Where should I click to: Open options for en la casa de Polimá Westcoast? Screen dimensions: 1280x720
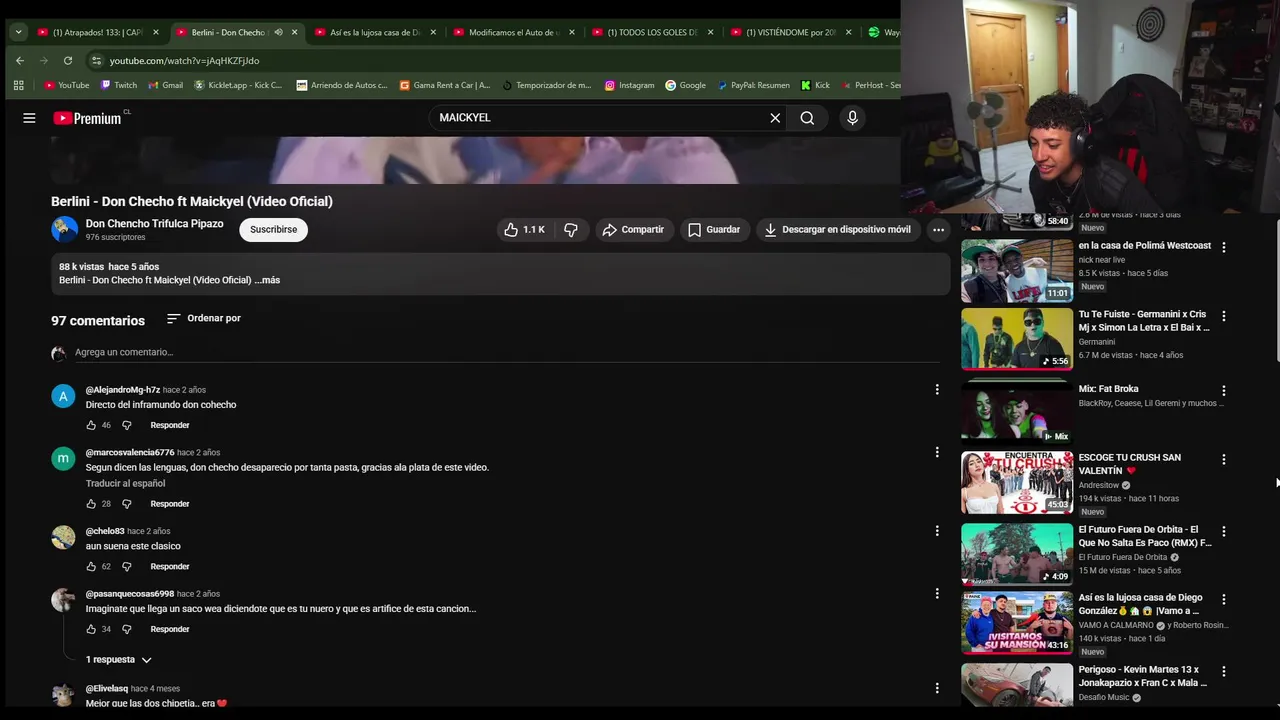(x=1223, y=247)
